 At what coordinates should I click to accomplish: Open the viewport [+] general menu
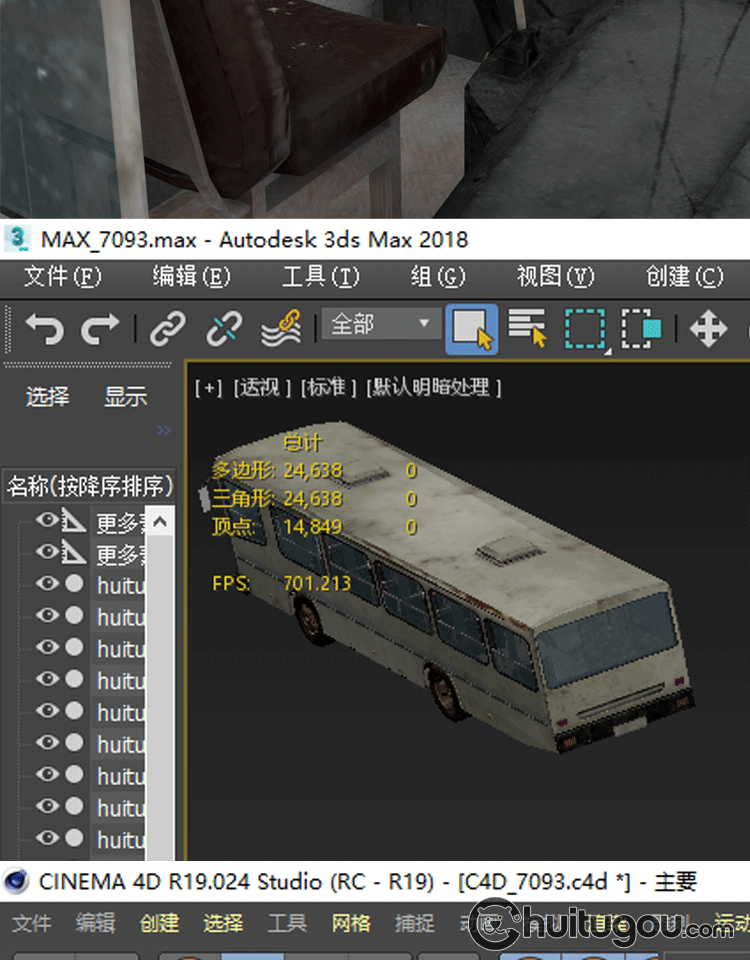coord(209,388)
